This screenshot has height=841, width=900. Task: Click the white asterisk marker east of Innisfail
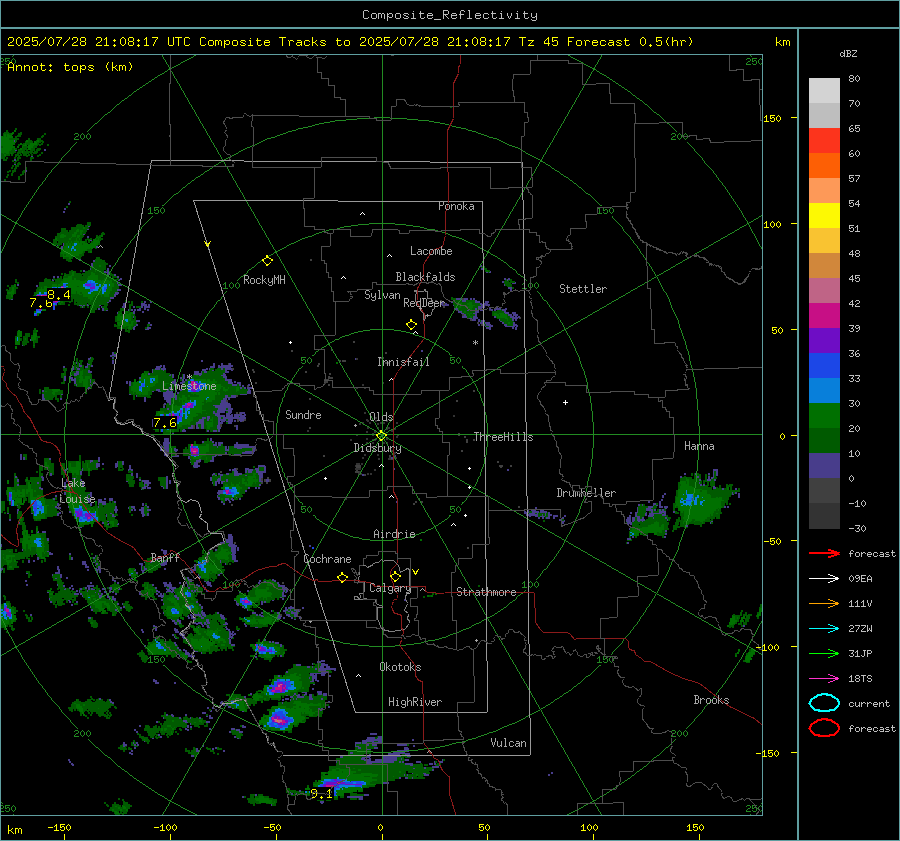tap(475, 343)
